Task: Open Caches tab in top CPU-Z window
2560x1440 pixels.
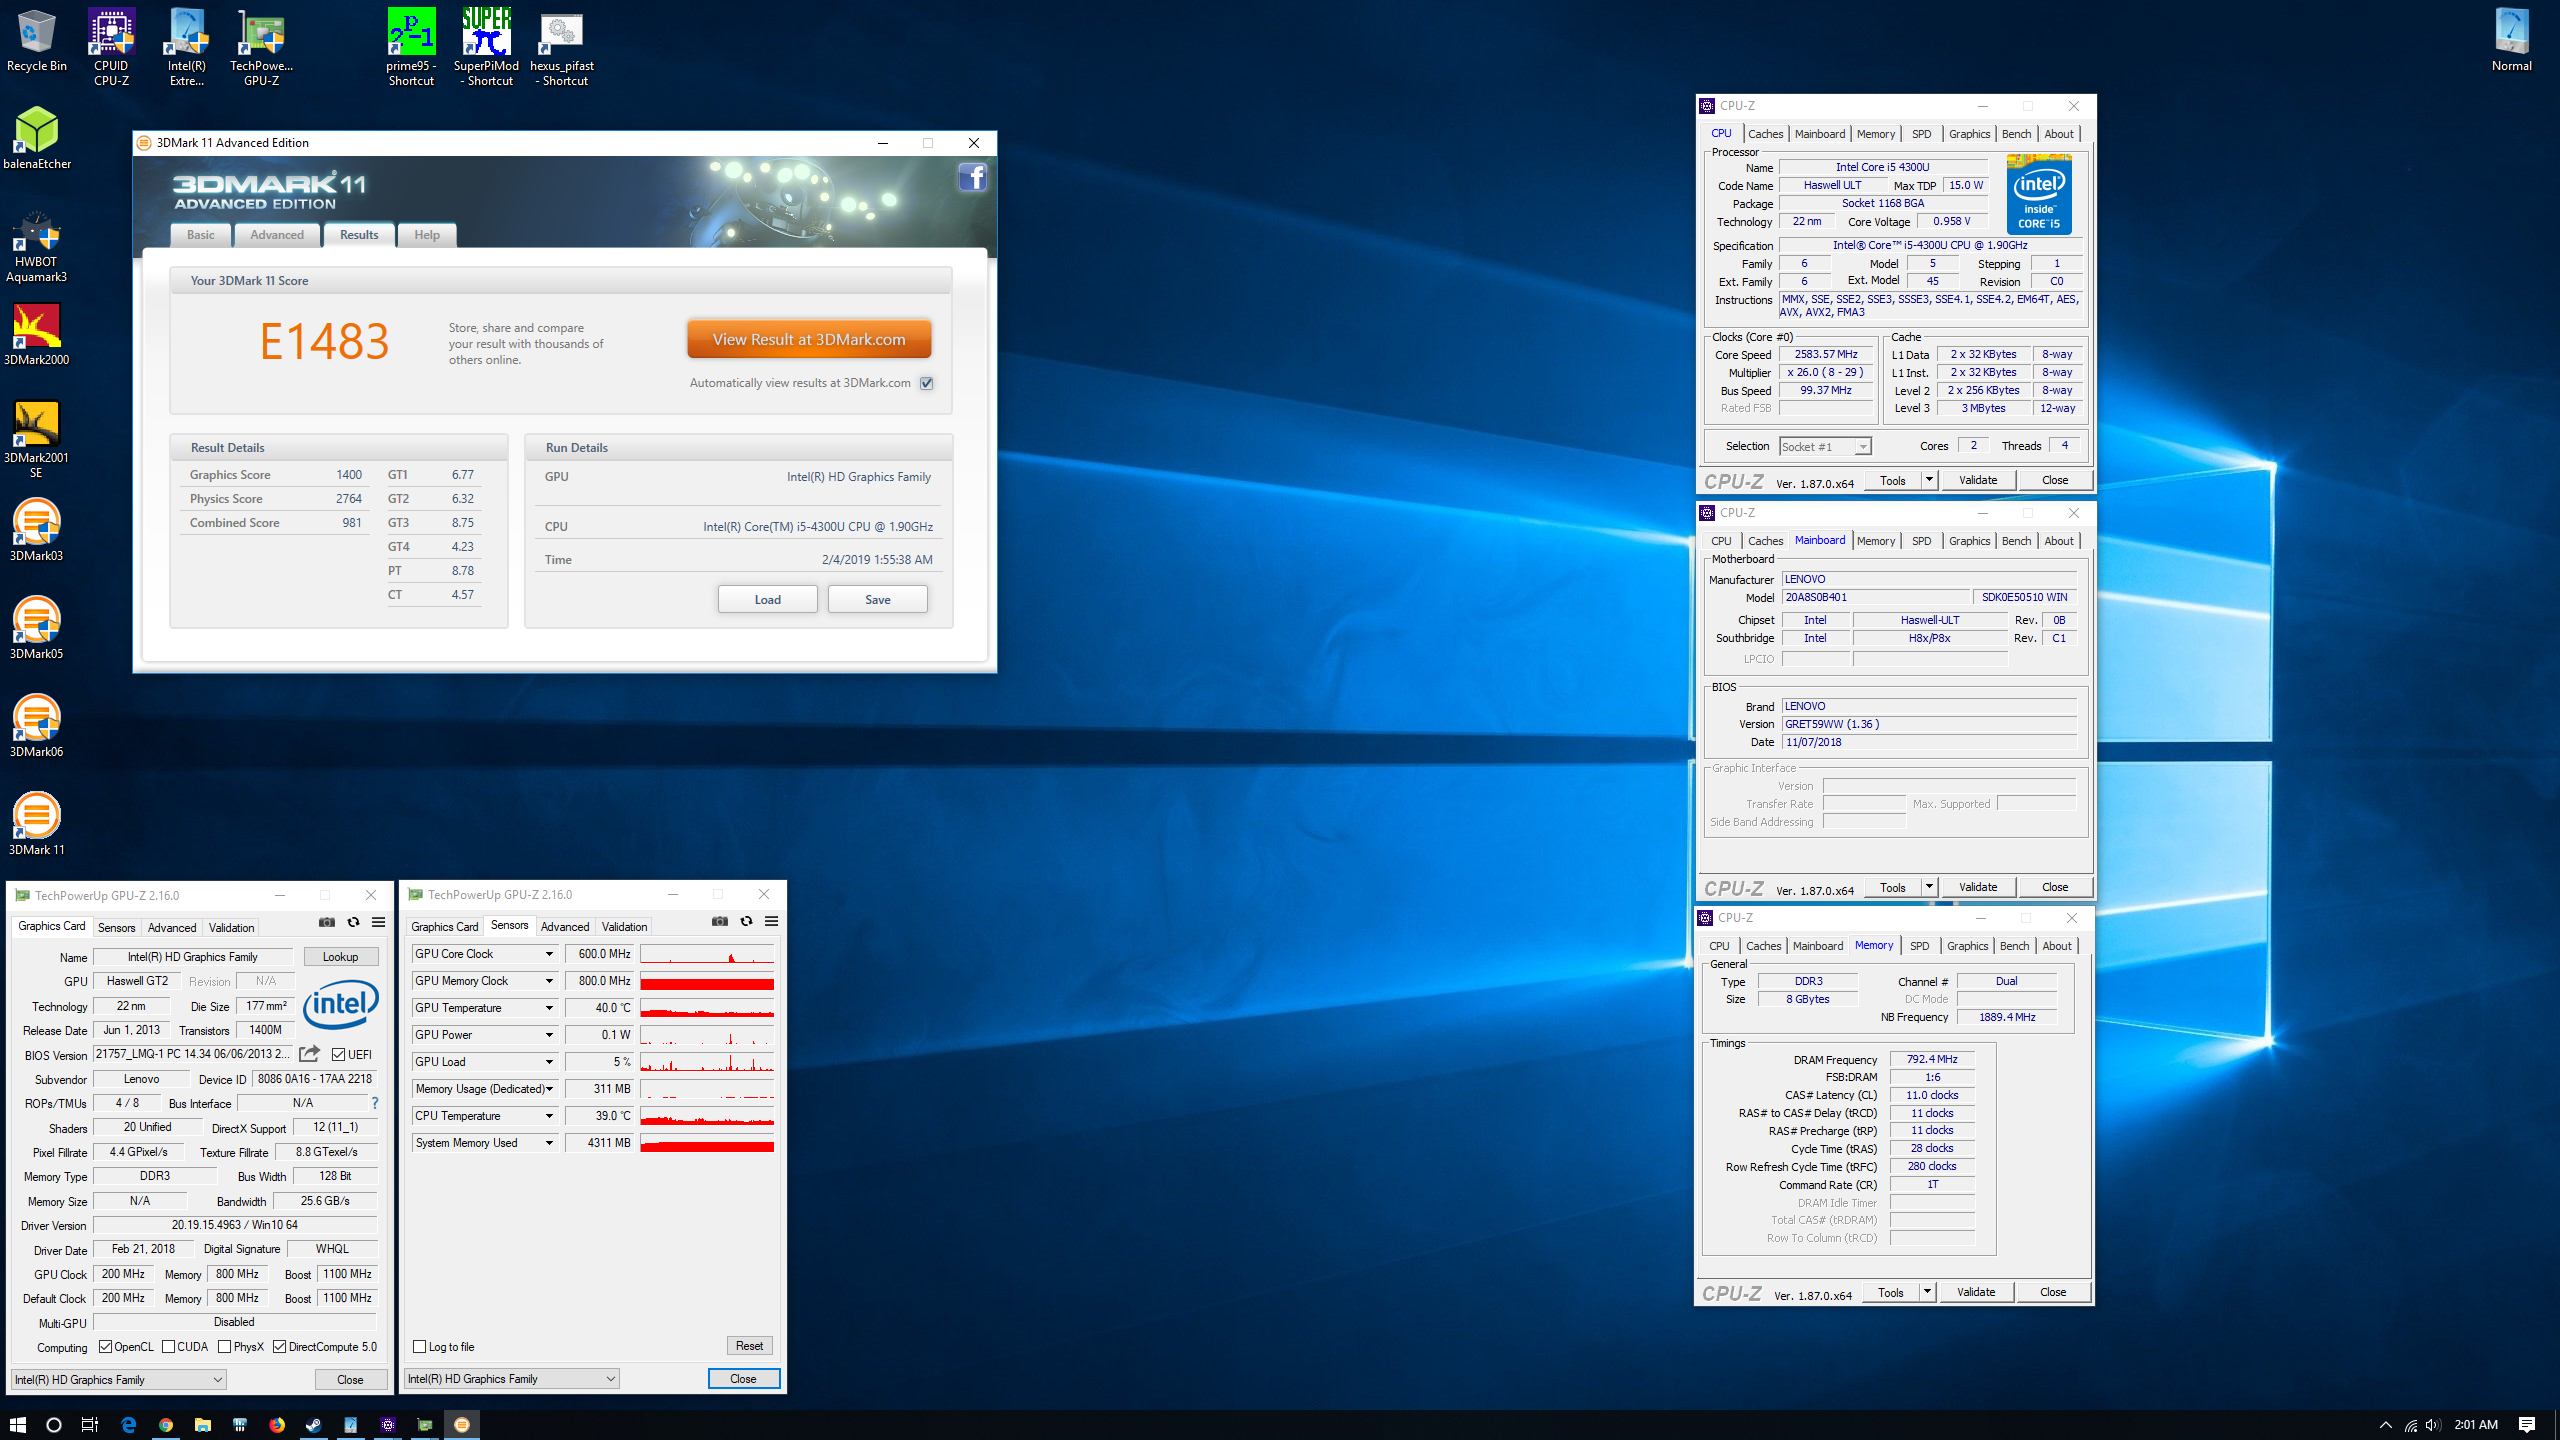Action: tap(1765, 134)
